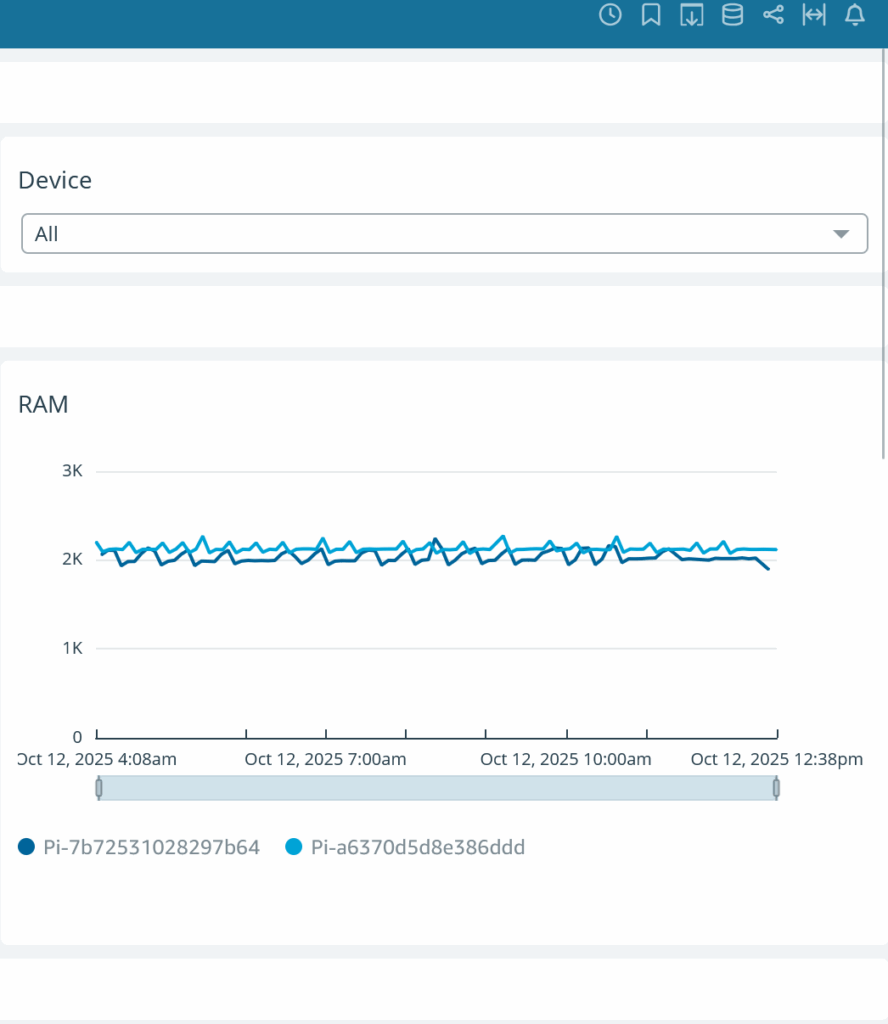Click the dark blue Pi-7b72531028297b64 legend dot
The height and width of the screenshot is (1024, 888).
click(x=27, y=847)
